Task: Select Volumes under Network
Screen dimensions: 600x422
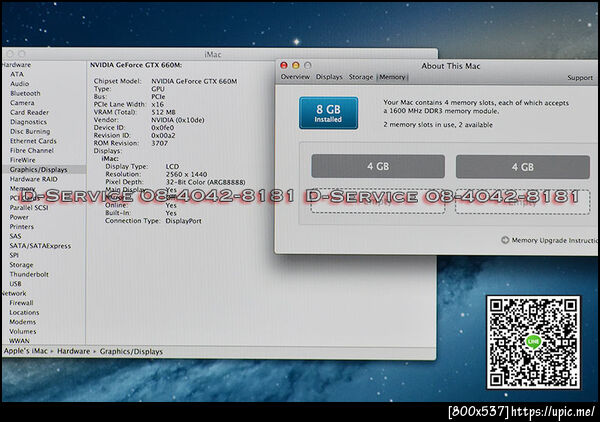Action: click(x=23, y=332)
